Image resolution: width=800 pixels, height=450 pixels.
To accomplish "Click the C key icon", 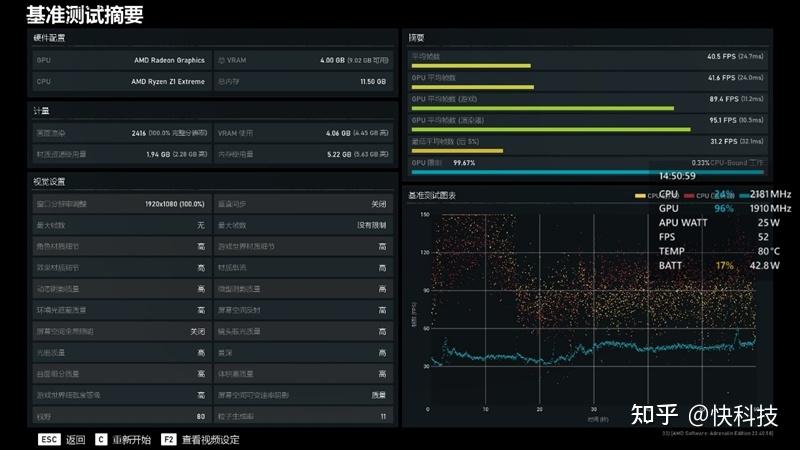I will 101,439.
